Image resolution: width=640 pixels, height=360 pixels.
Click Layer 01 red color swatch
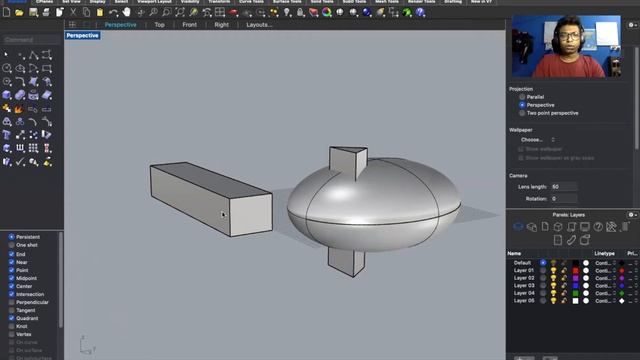point(576,271)
